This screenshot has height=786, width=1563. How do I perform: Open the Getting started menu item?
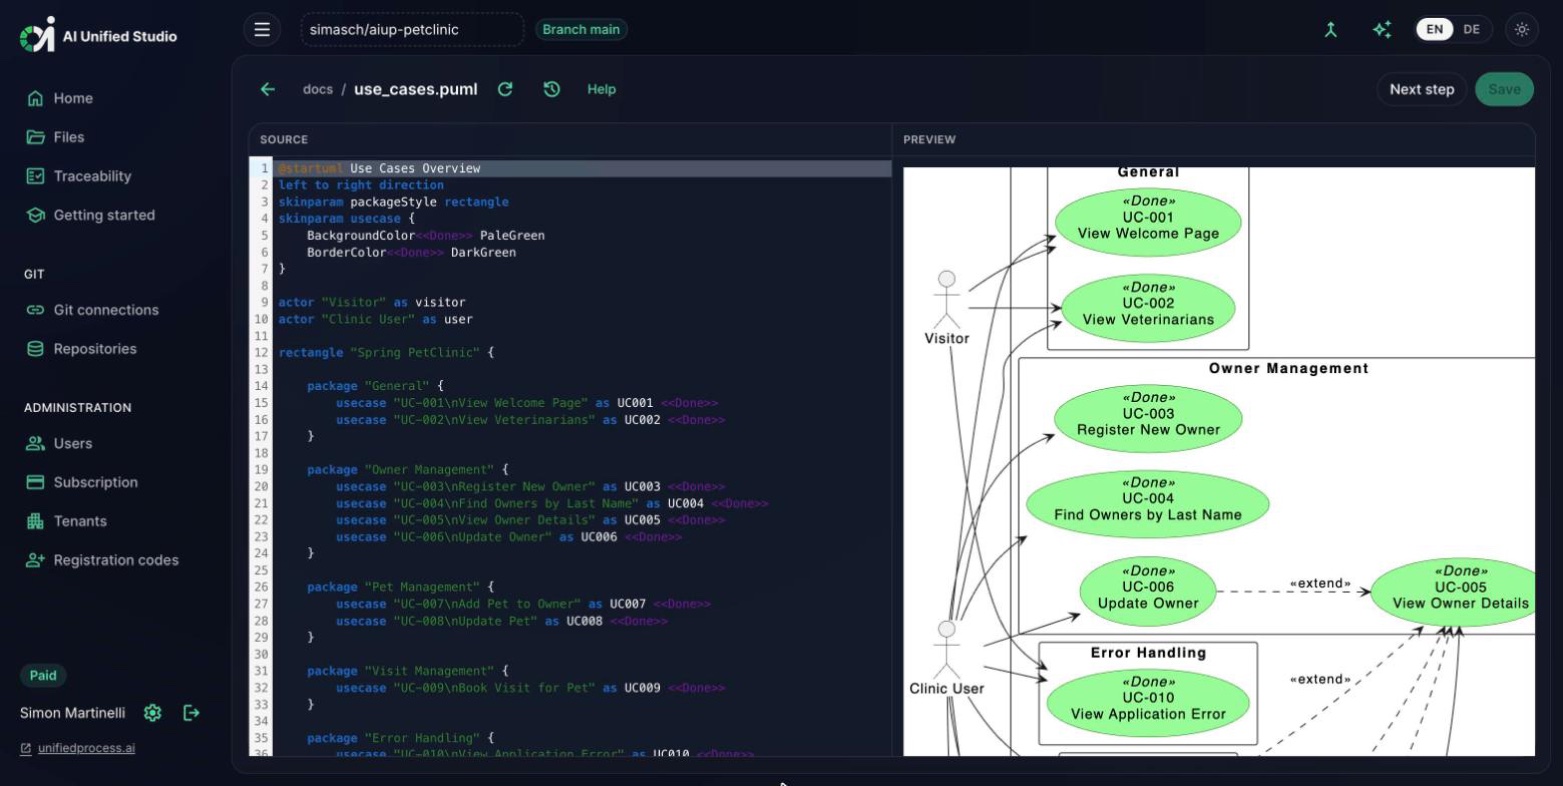pyautogui.click(x=91, y=215)
